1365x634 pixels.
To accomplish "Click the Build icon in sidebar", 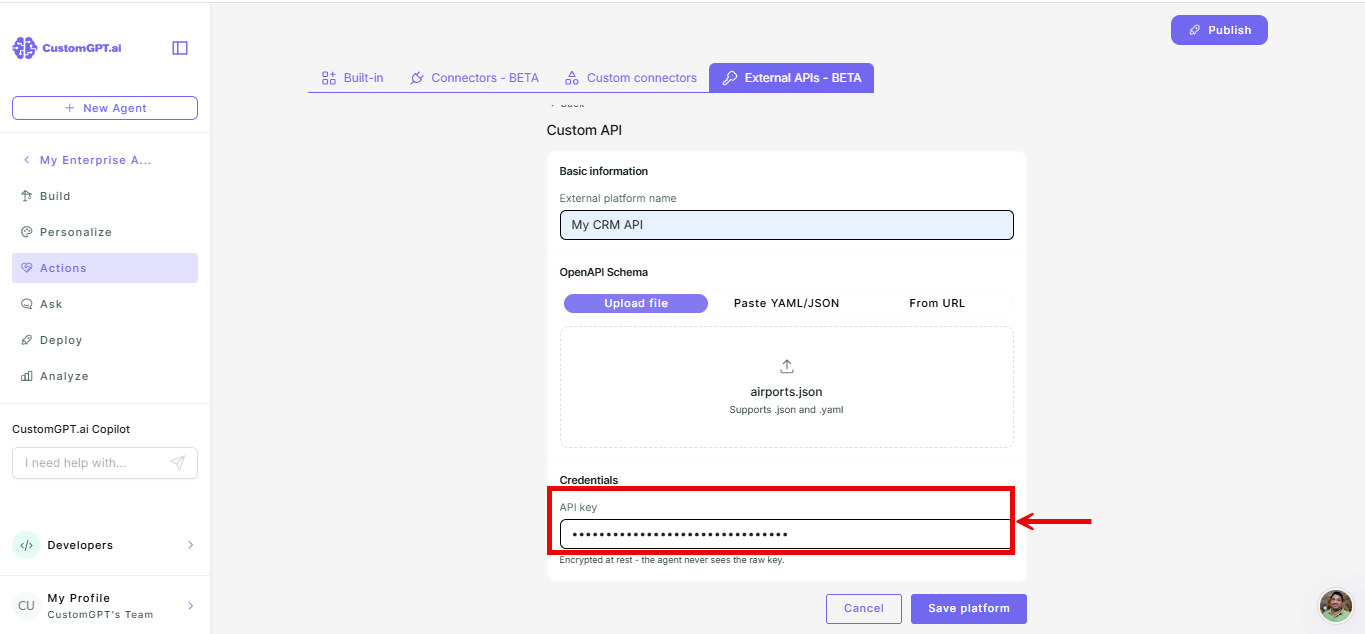I will pyautogui.click(x=27, y=196).
